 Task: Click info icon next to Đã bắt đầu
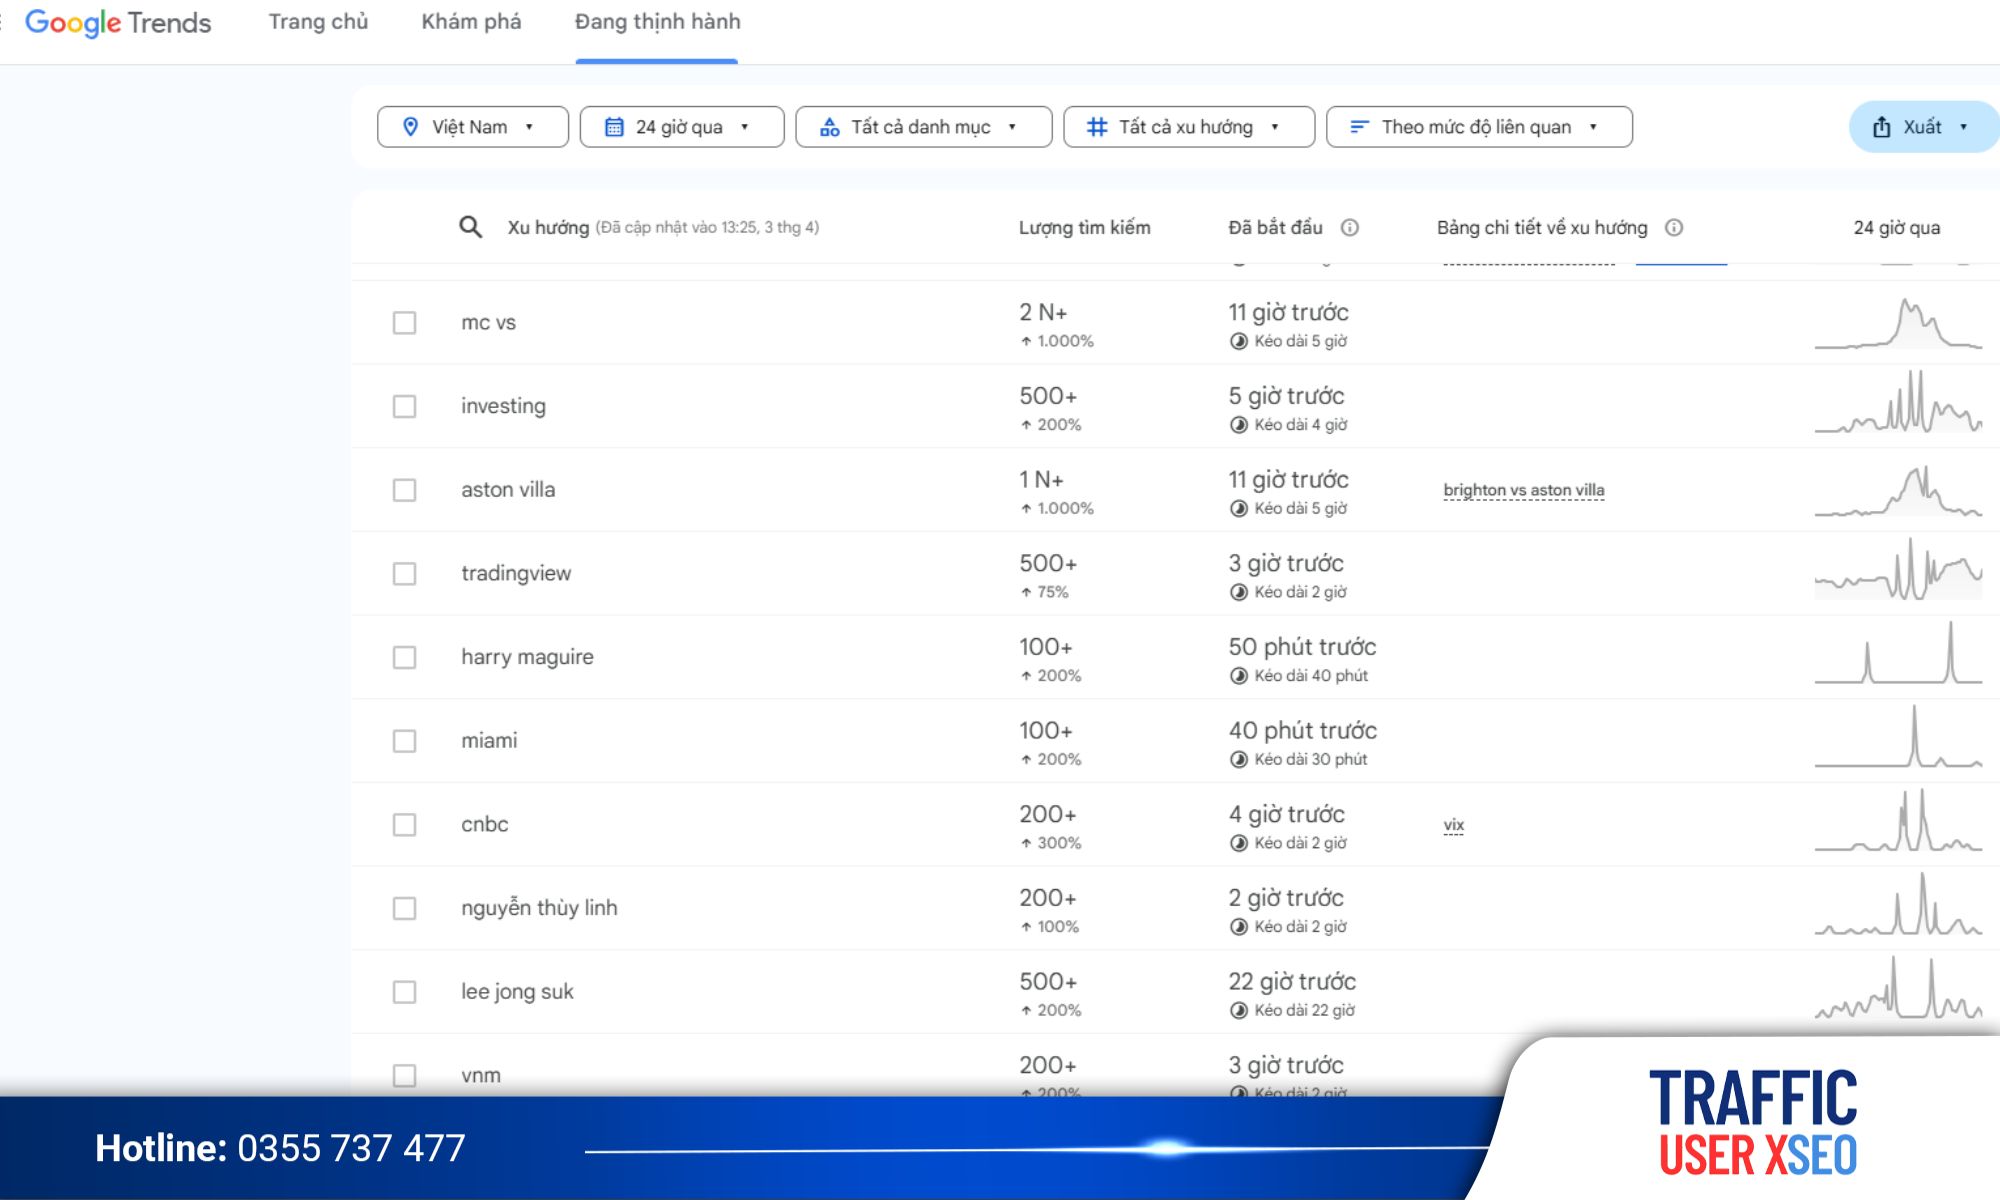pyautogui.click(x=1350, y=227)
